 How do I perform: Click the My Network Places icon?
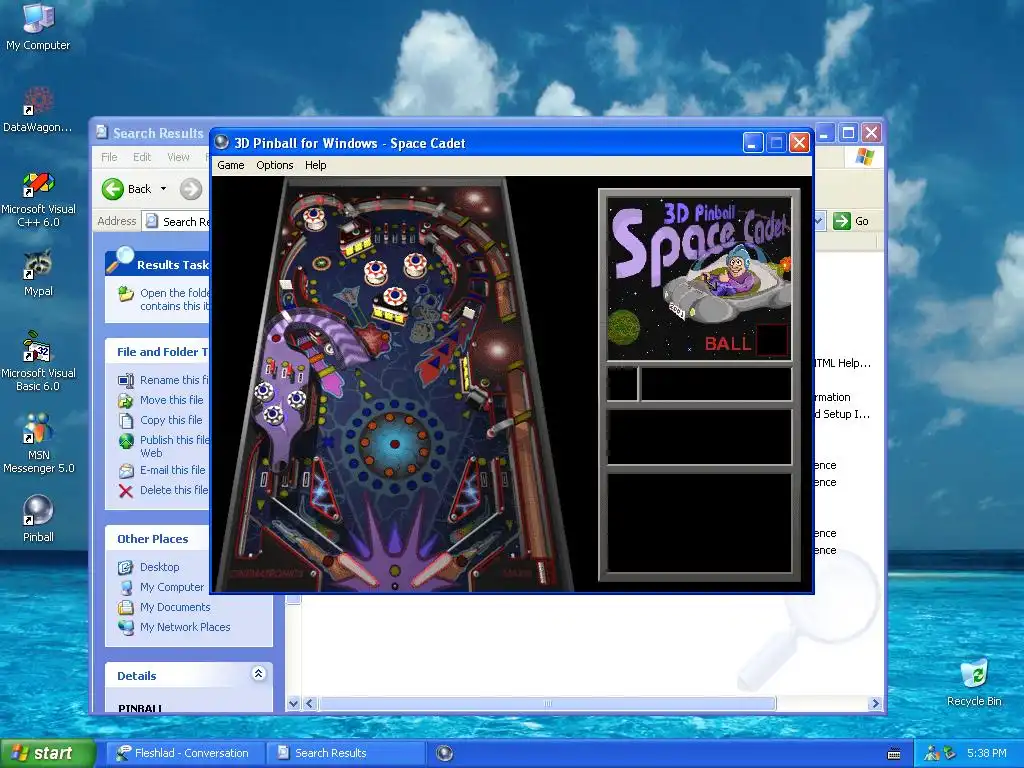coord(126,628)
